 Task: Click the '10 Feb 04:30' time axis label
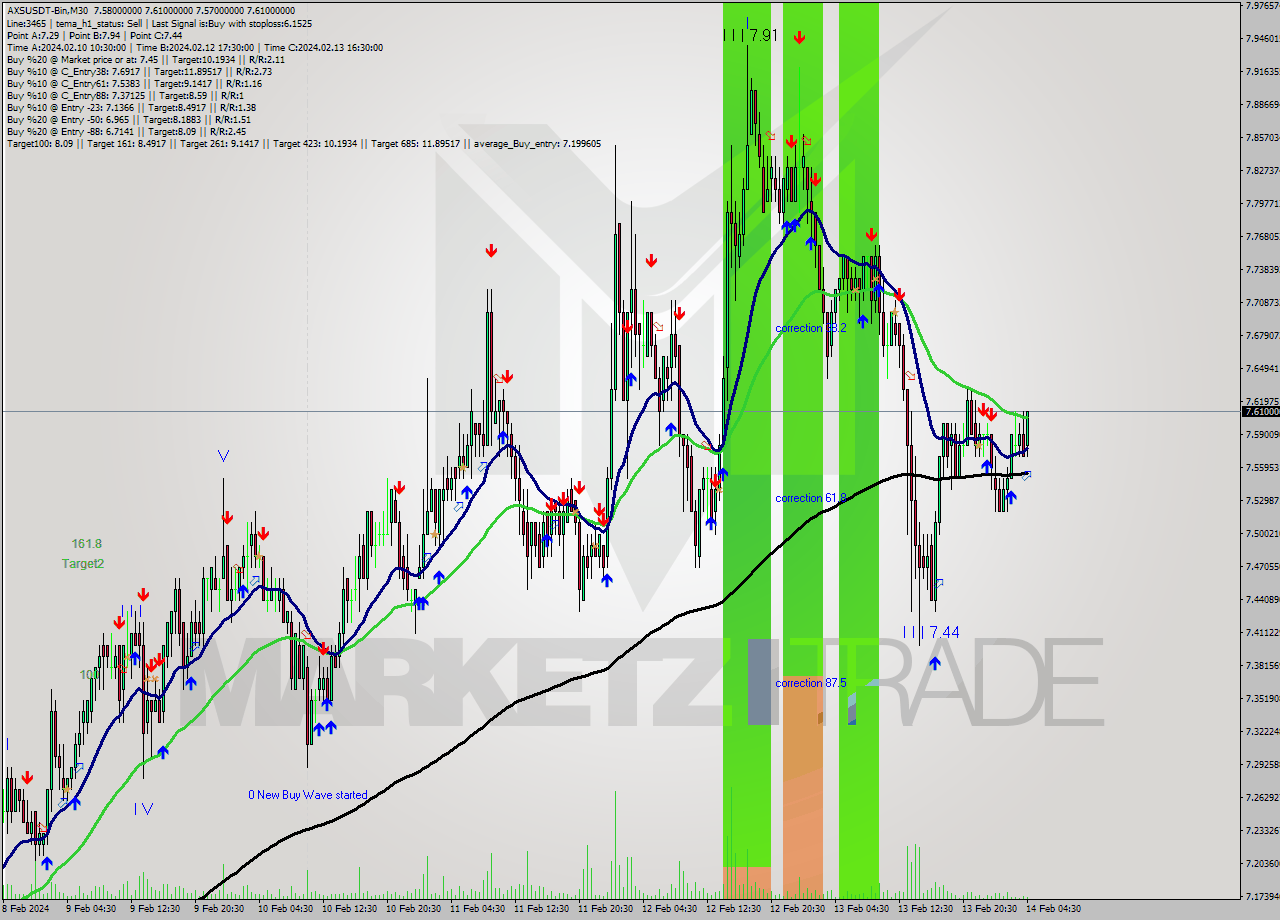pyautogui.click(x=285, y=909)
